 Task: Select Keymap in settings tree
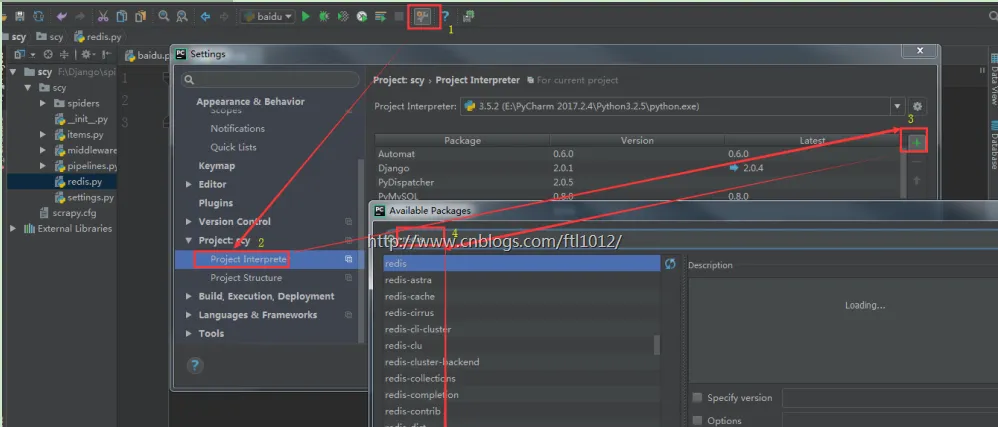[216, 166]
